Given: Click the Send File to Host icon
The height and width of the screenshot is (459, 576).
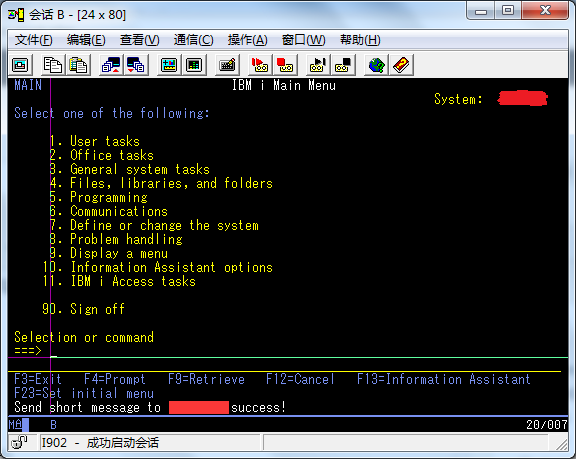Looking at the screenshot, I should click(111, 65).
